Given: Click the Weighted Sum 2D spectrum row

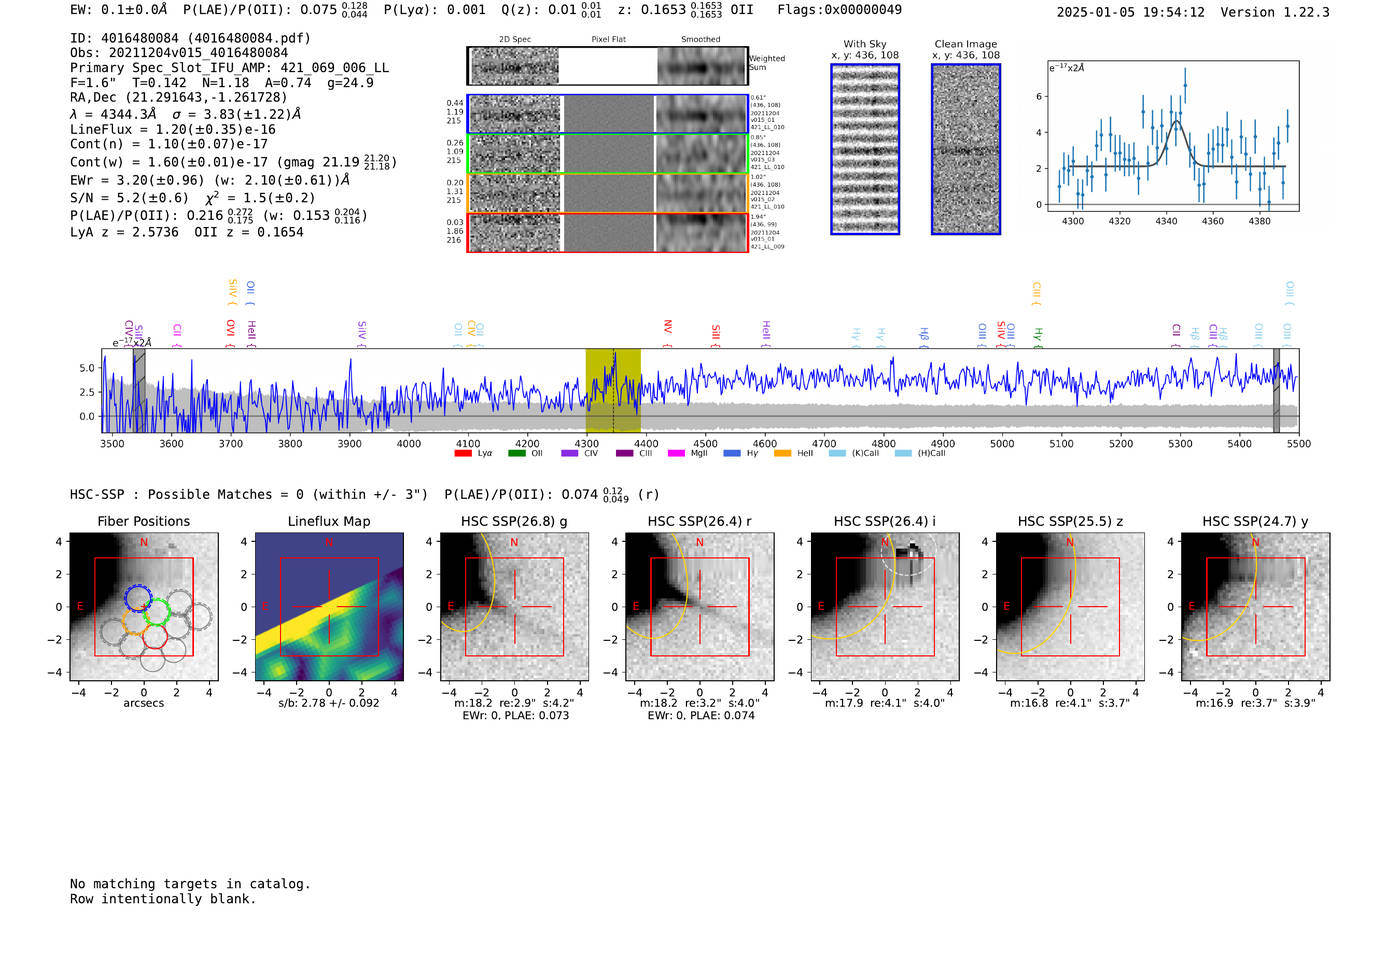Looking at the screenshot, I should point(608,66).
